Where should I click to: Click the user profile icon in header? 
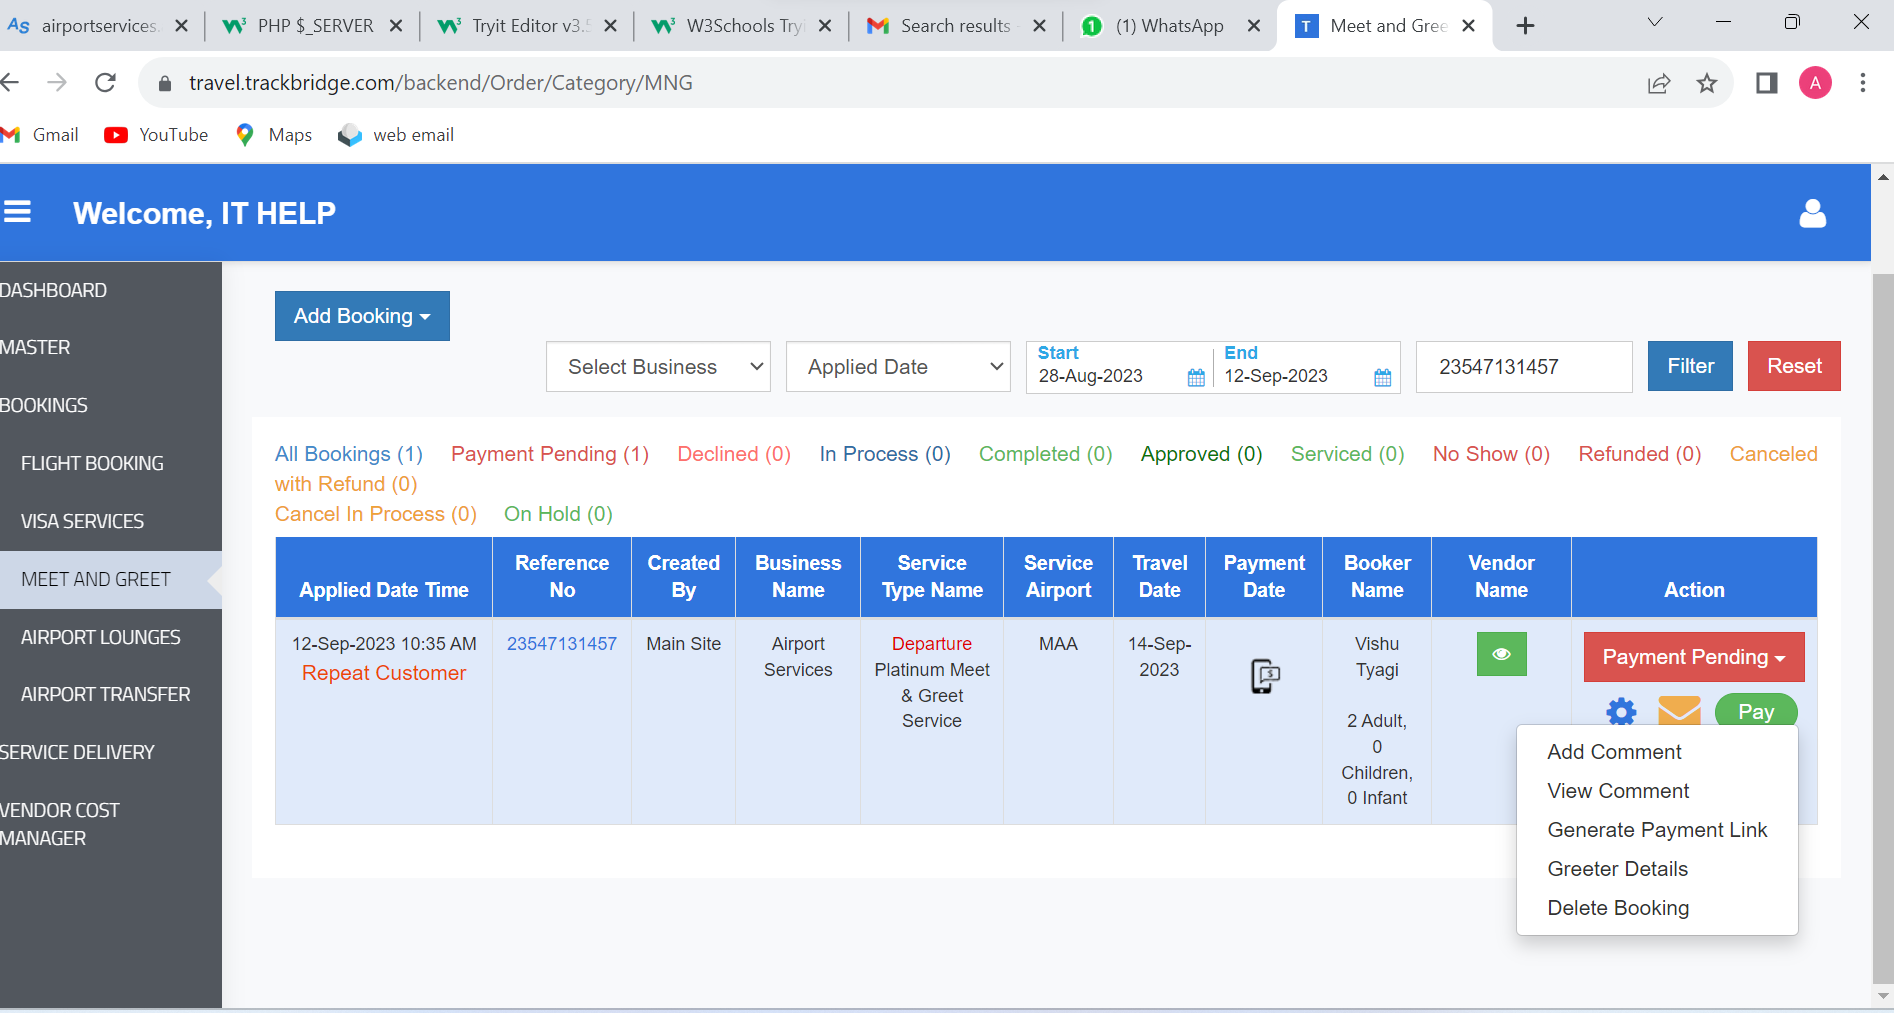[x=1812, y=213]
